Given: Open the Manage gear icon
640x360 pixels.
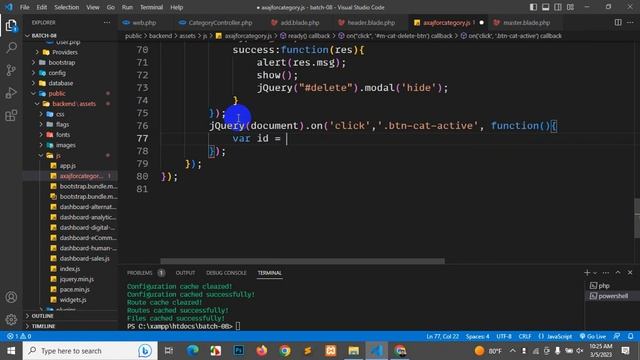Looking at the screenshot, I should click(x=11, y=319).
